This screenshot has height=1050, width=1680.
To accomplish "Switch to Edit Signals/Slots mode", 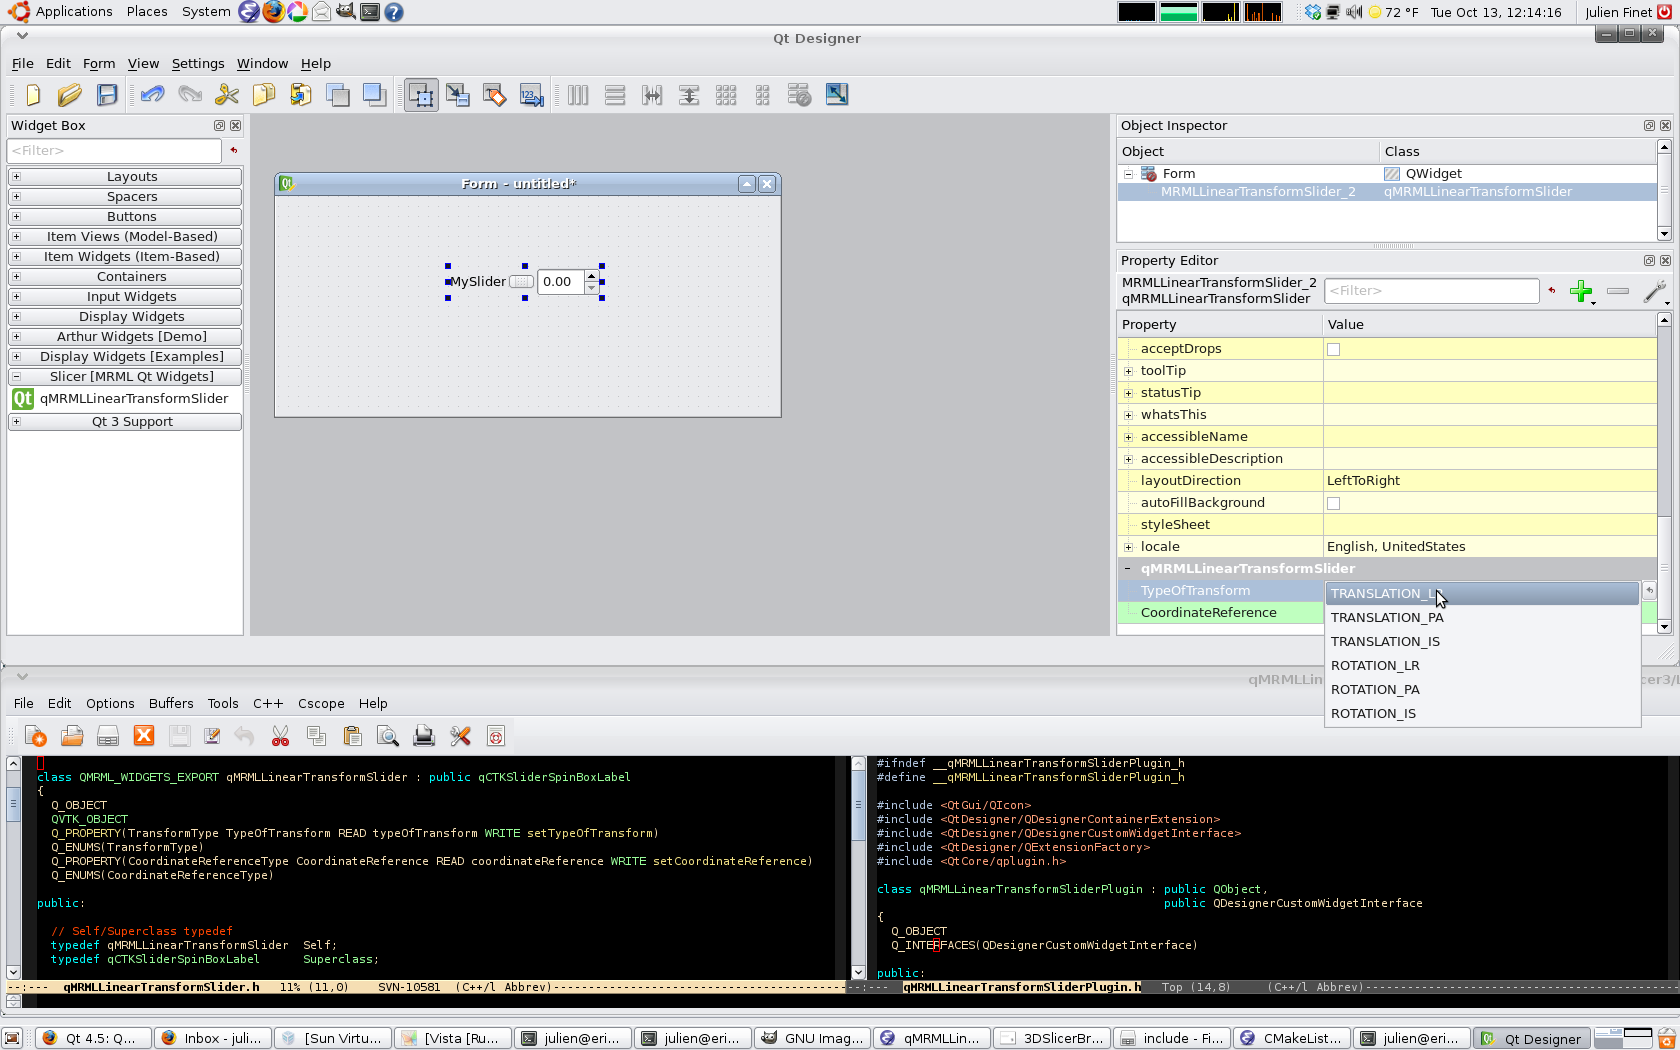I will click(x=458, y=95).
